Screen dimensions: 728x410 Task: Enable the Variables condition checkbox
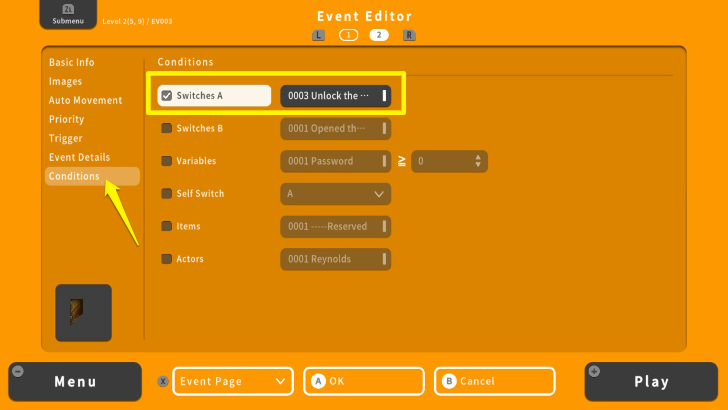[166, 161]
